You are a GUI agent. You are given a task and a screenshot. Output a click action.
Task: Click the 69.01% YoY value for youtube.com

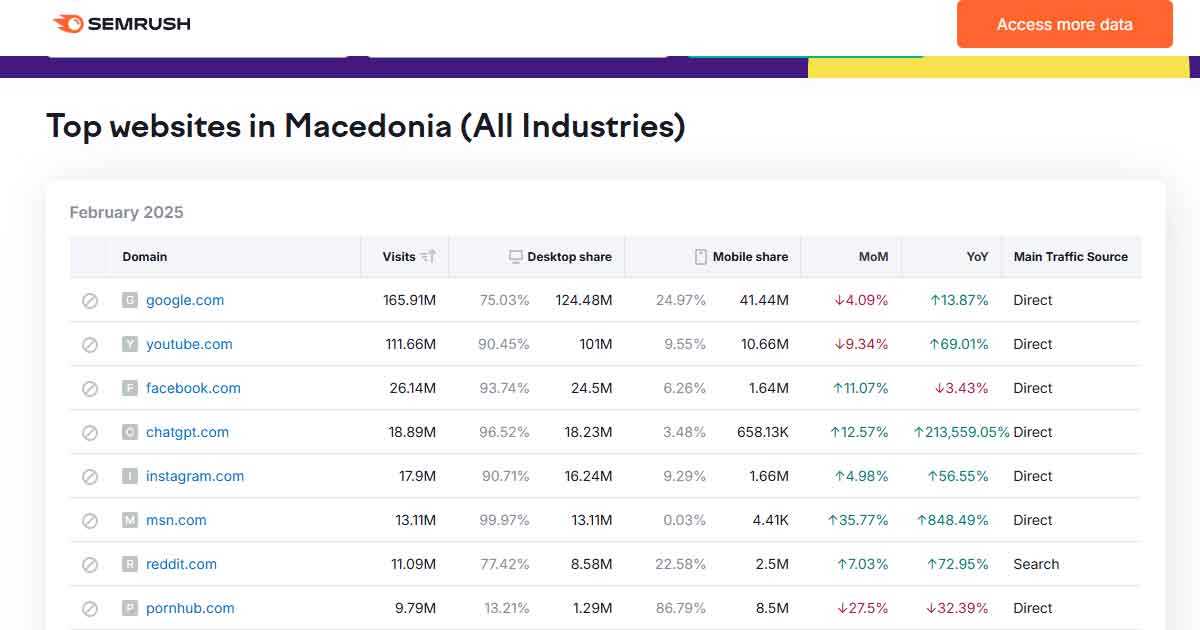pyautogui.click(x=958, y=344)
